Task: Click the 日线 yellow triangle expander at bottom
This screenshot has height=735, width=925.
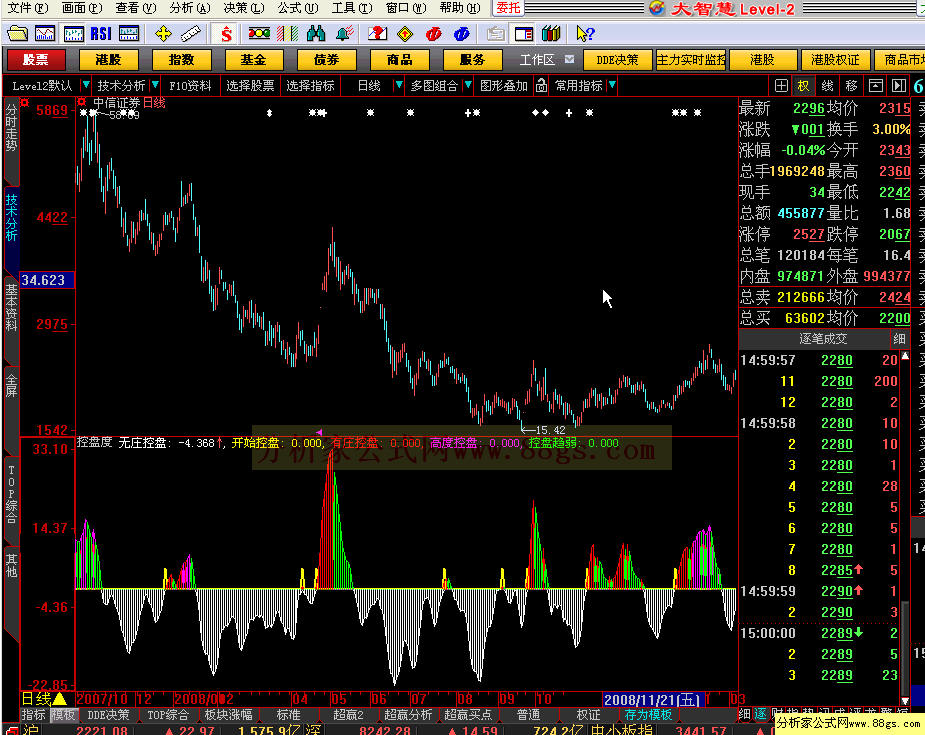Action: 60,699
